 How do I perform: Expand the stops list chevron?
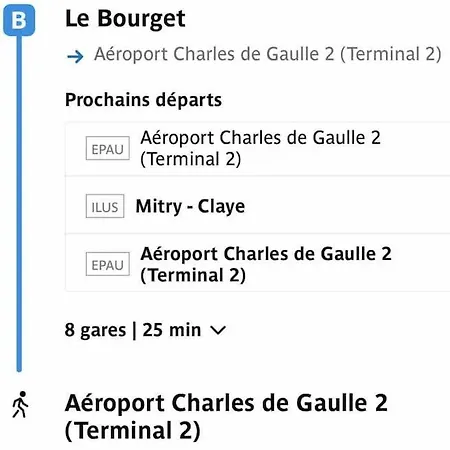[x=219, y=330]
